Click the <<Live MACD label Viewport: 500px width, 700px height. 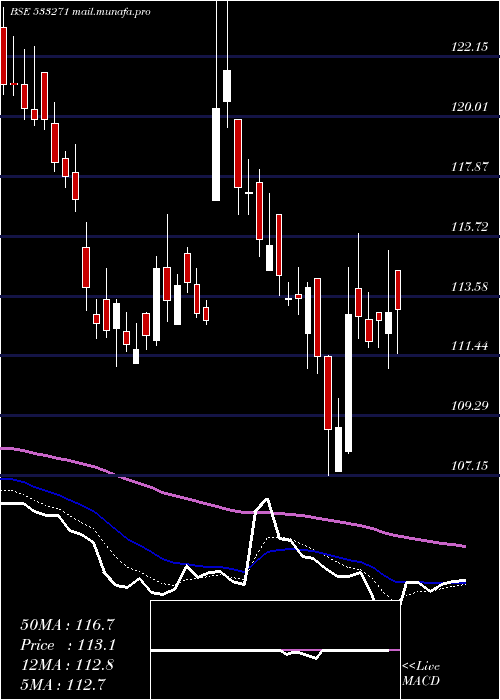pos(421,673)
